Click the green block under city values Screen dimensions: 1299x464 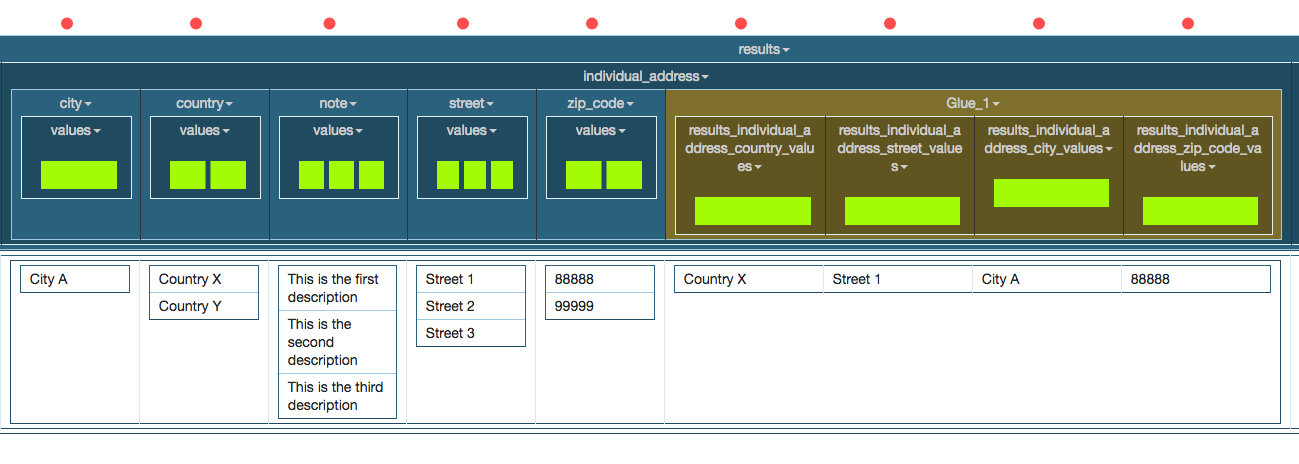tap(79, 175)
